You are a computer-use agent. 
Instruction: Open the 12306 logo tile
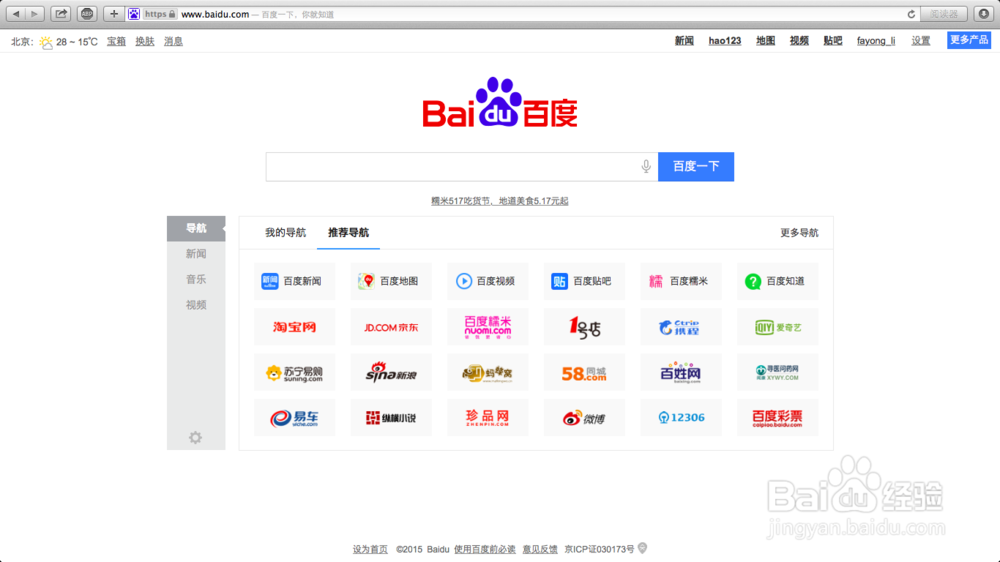click(x=680, y=418)
